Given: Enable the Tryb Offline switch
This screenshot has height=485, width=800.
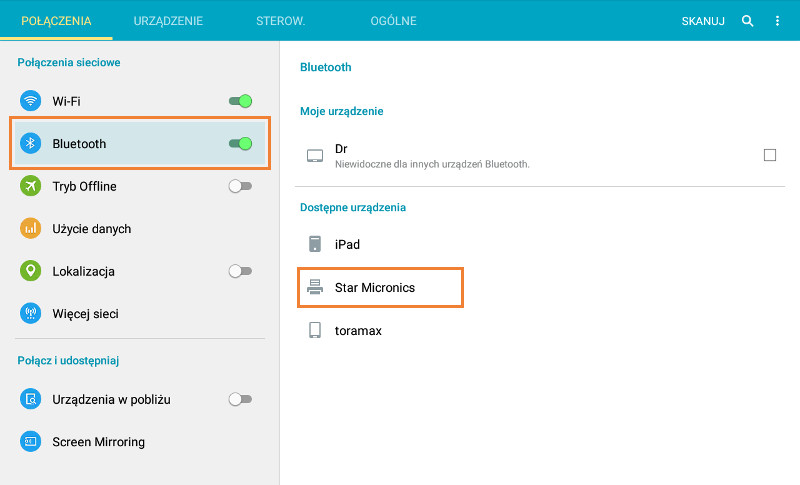Looking at the screenshot, I should click(x=240, y=186).
